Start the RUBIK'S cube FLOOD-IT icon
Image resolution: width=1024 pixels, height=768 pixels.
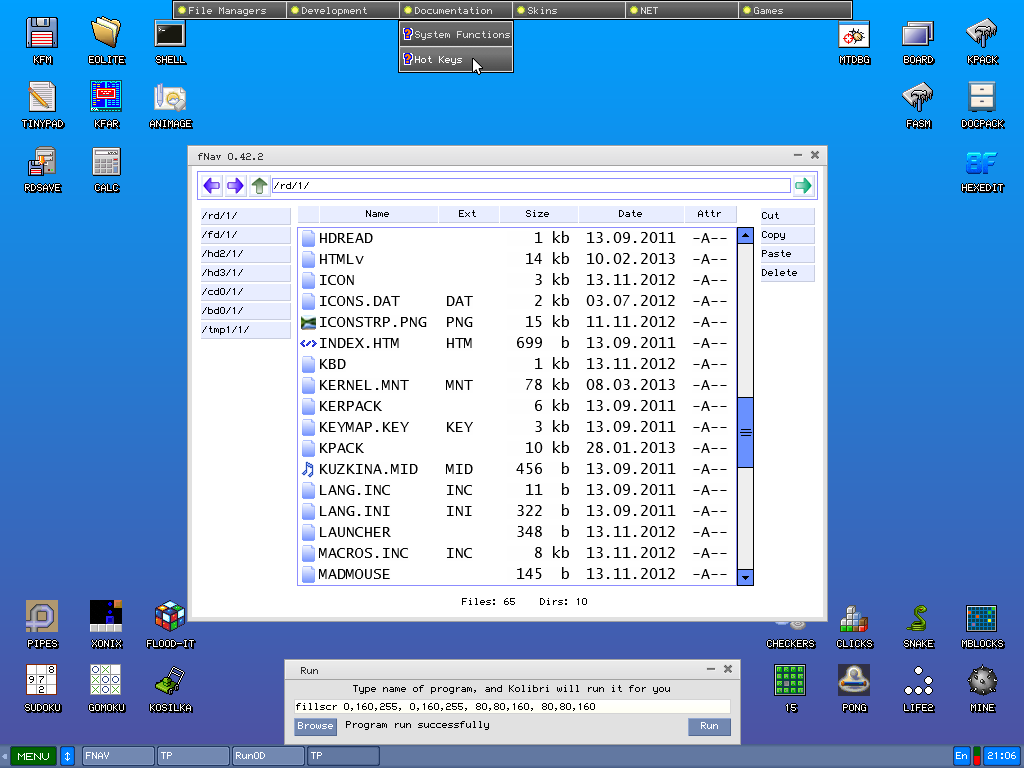[x=170, y=617]
